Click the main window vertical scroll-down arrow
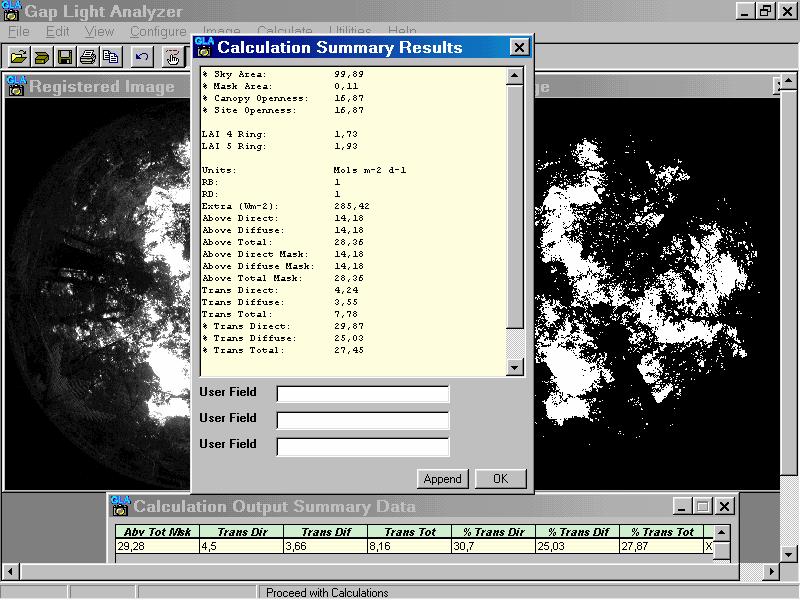 click(x=789, y=554)
